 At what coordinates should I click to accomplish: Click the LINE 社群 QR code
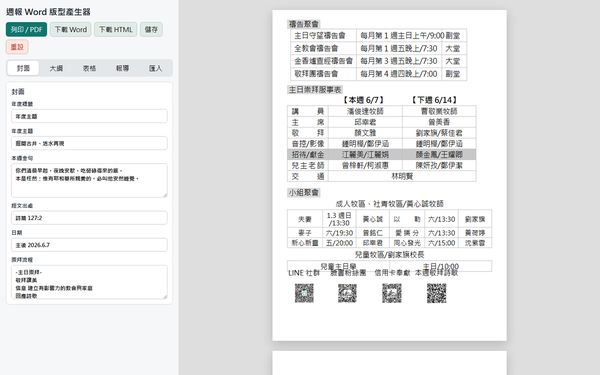coord(304,293)
